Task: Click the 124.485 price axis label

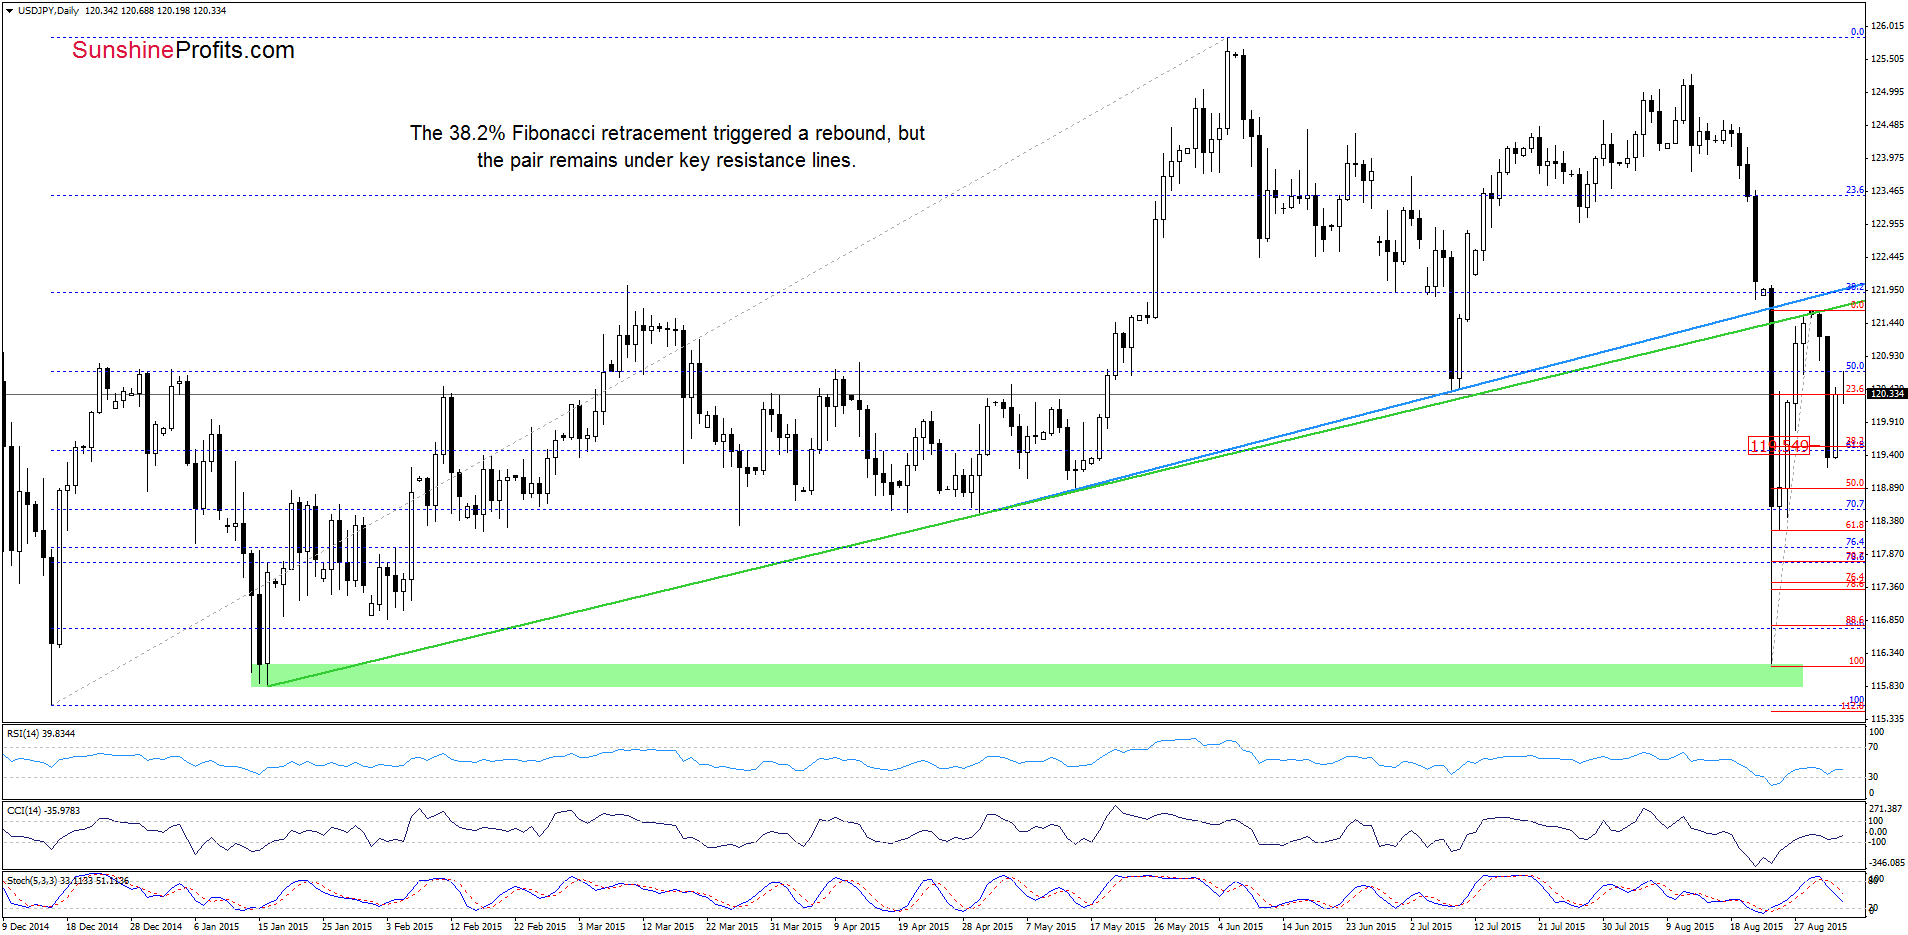Action: (1887, 125)
